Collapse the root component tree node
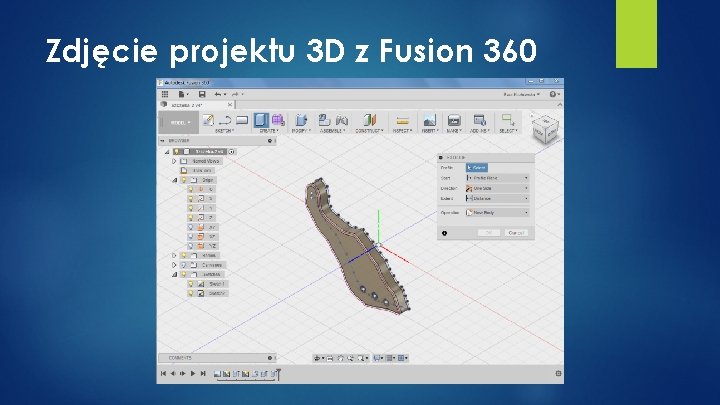The width and height of the screenshot is (720, 405). click(x=167, y=152)
